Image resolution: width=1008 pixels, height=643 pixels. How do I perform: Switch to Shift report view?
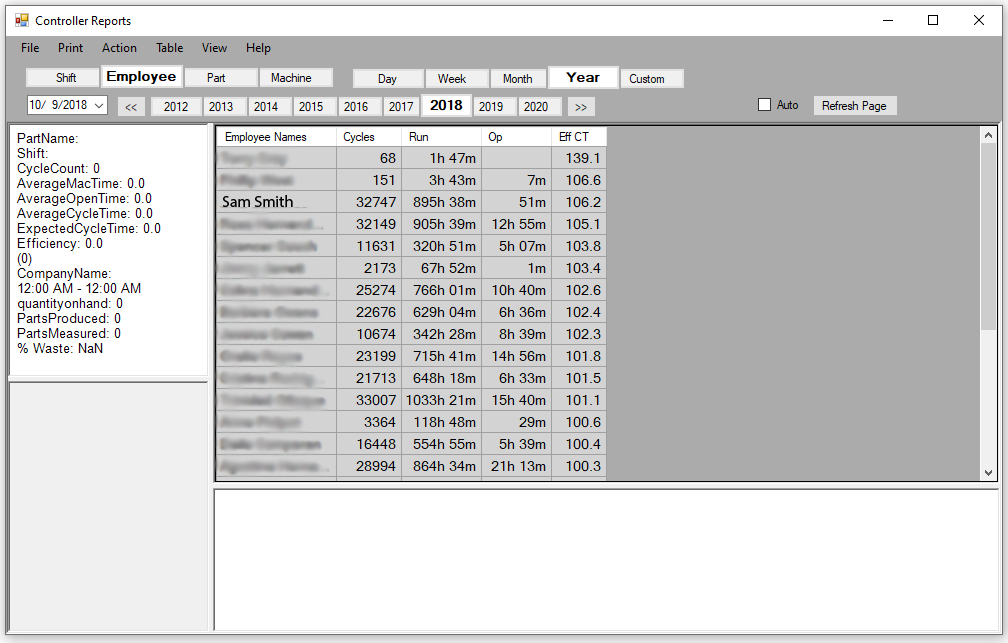point(65,78)
